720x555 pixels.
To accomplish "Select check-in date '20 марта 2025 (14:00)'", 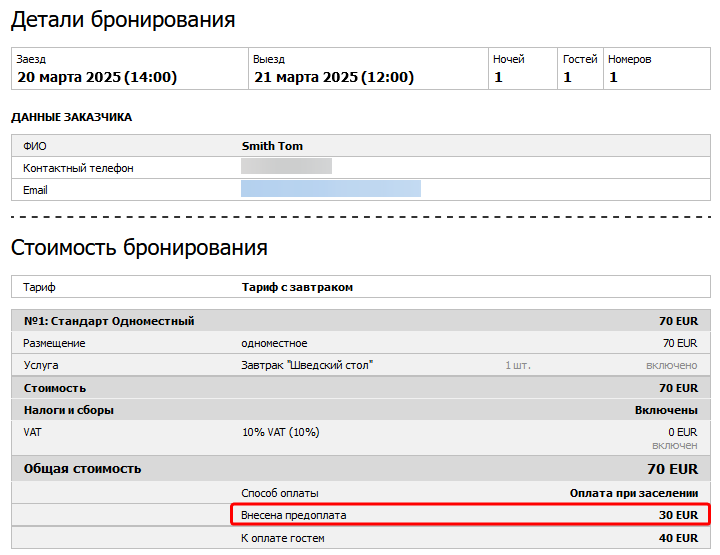I will (x=97, y=77).
